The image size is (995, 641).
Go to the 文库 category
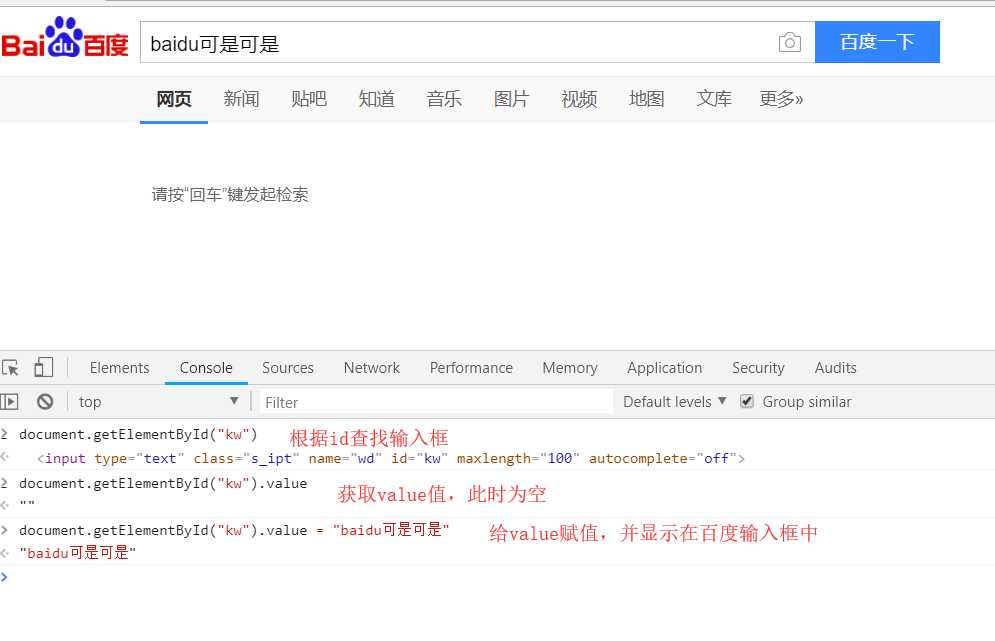click(714, 99)
